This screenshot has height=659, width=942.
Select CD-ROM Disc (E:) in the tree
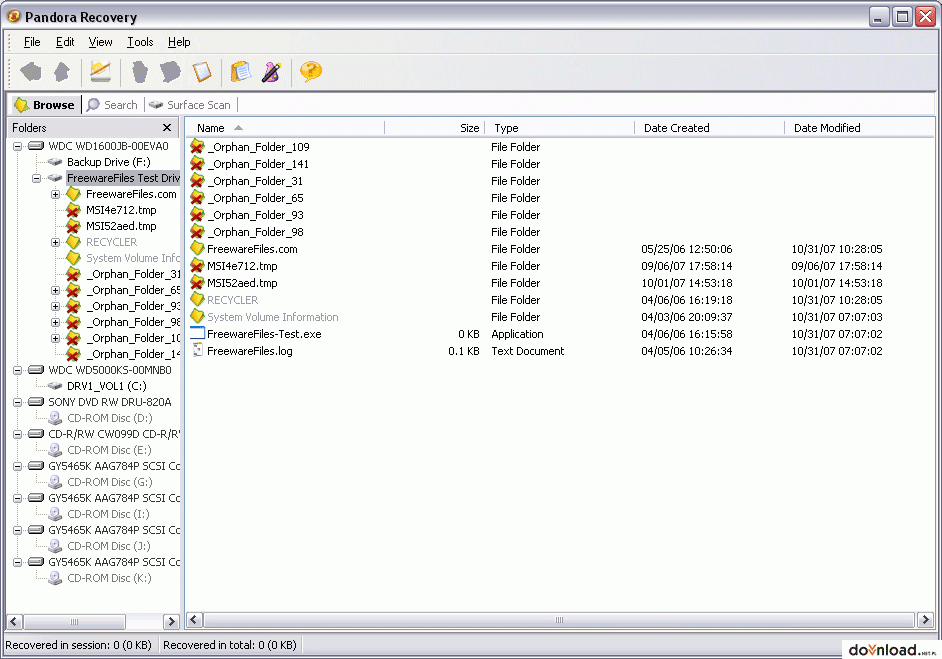(x=109, y=450)
